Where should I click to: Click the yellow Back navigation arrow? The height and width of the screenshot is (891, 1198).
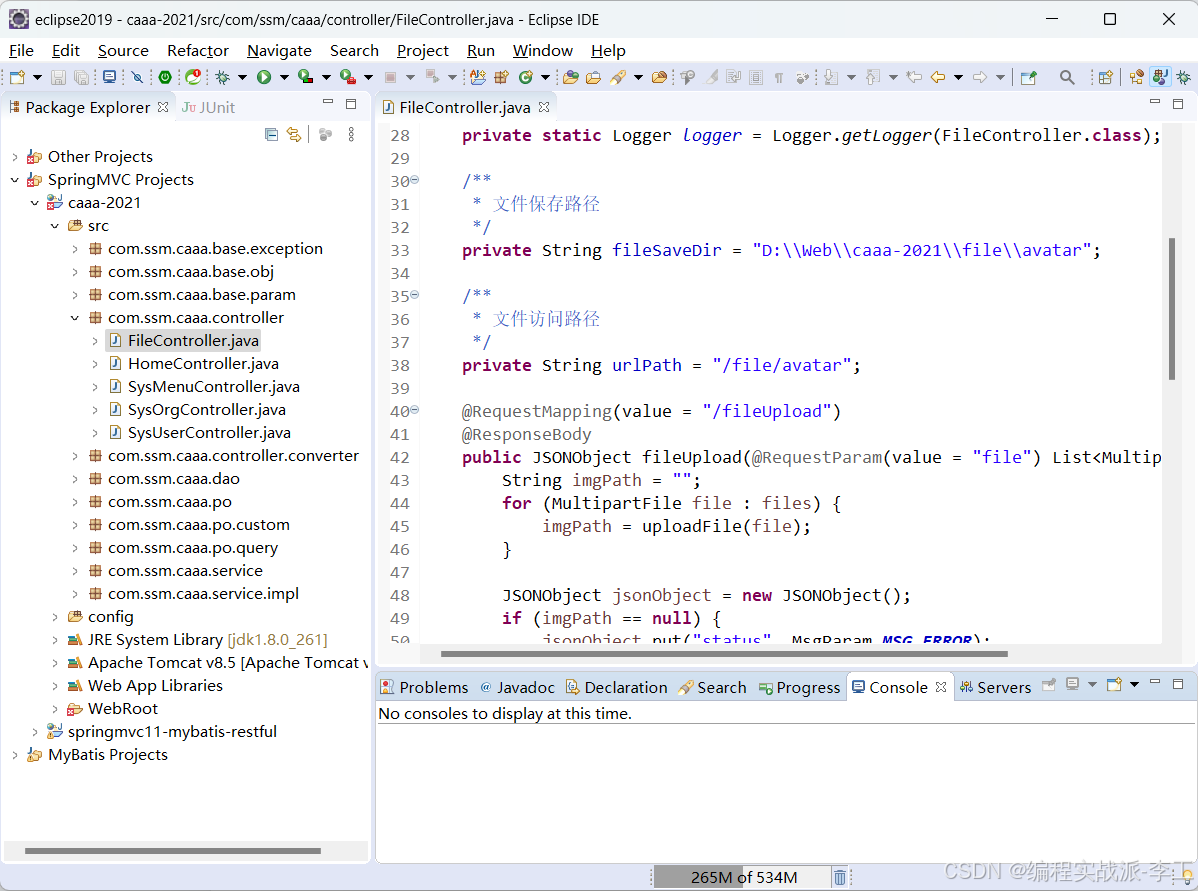pos(937,77)
